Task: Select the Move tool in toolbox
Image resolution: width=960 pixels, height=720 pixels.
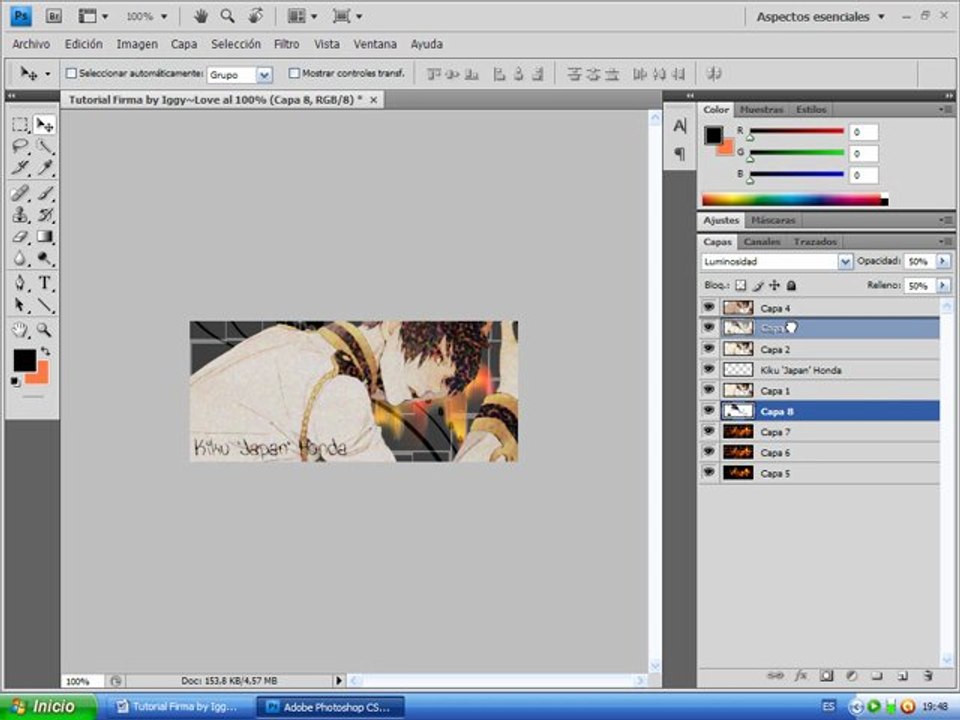Action: tap(44, 125)
